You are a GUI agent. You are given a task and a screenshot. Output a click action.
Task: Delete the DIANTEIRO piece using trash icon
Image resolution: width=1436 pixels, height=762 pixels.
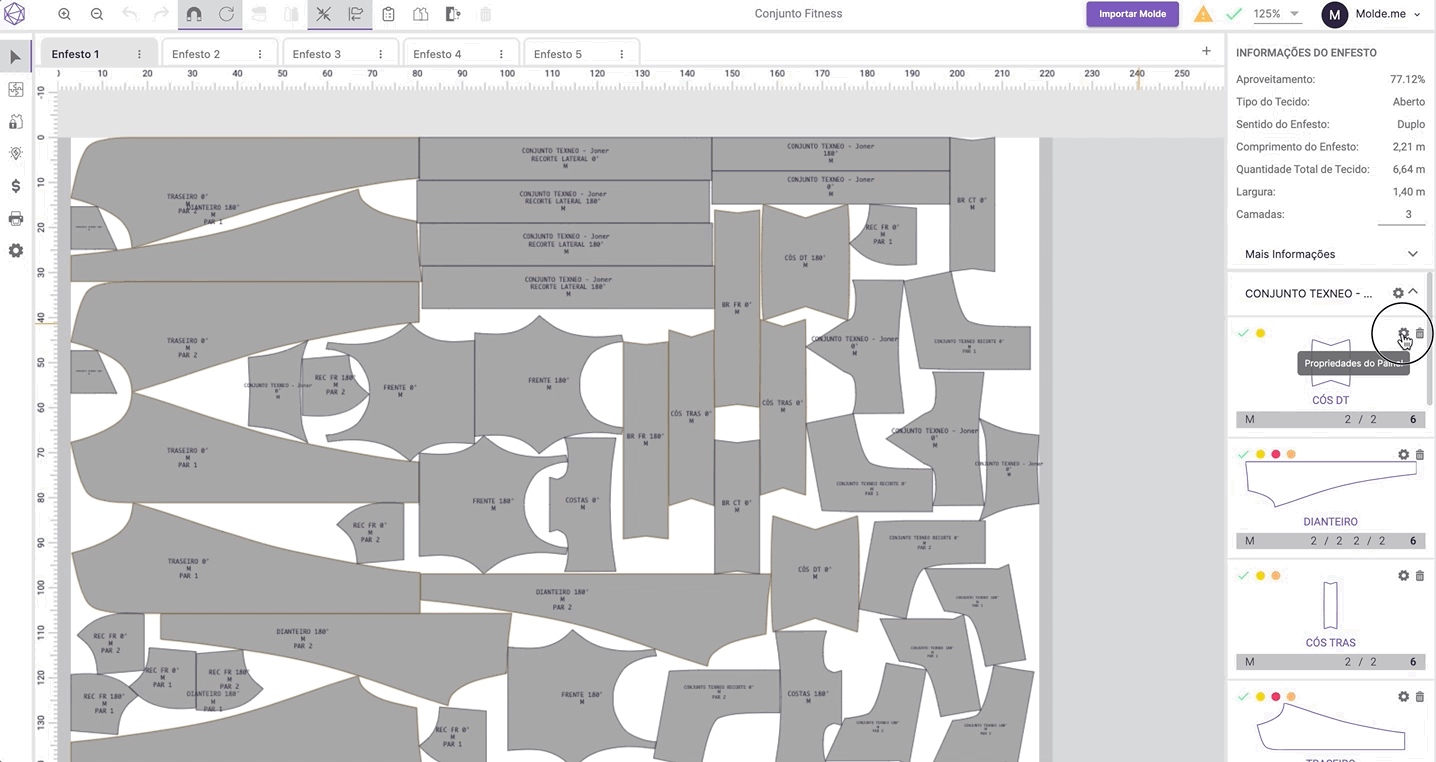point(1420,454)
